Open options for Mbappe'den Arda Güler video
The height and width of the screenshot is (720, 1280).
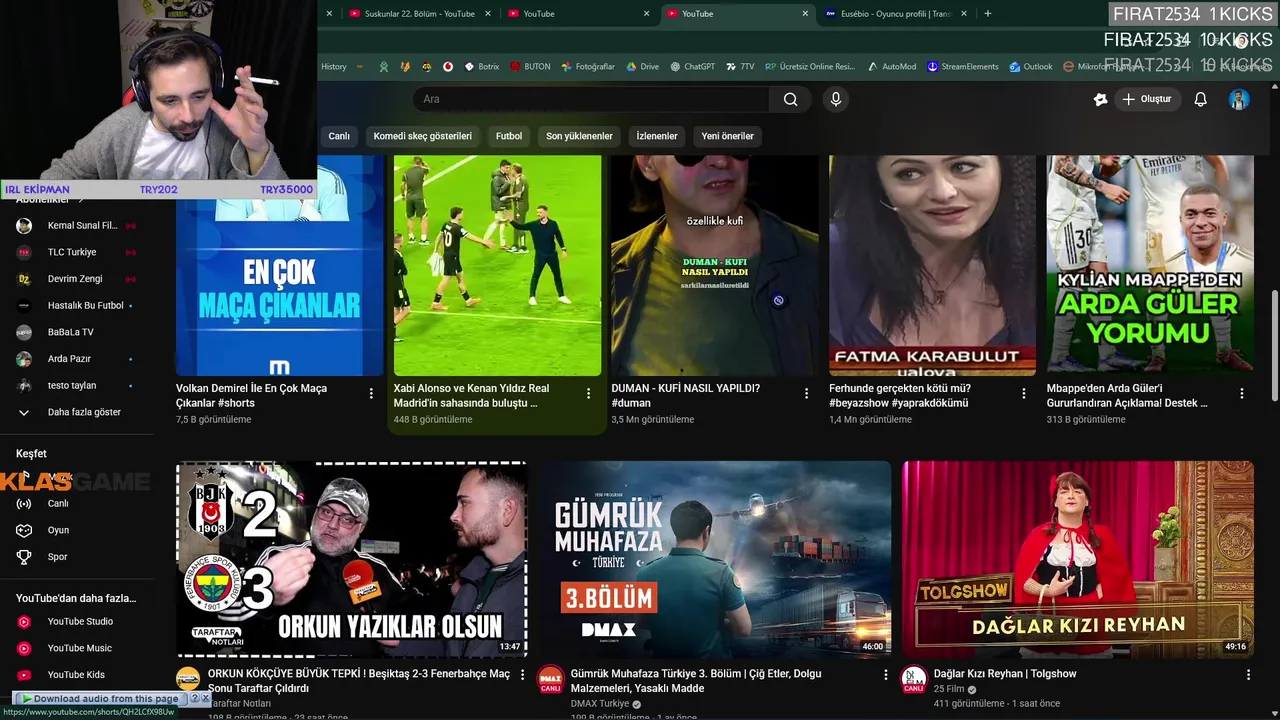click(1242, 394)
